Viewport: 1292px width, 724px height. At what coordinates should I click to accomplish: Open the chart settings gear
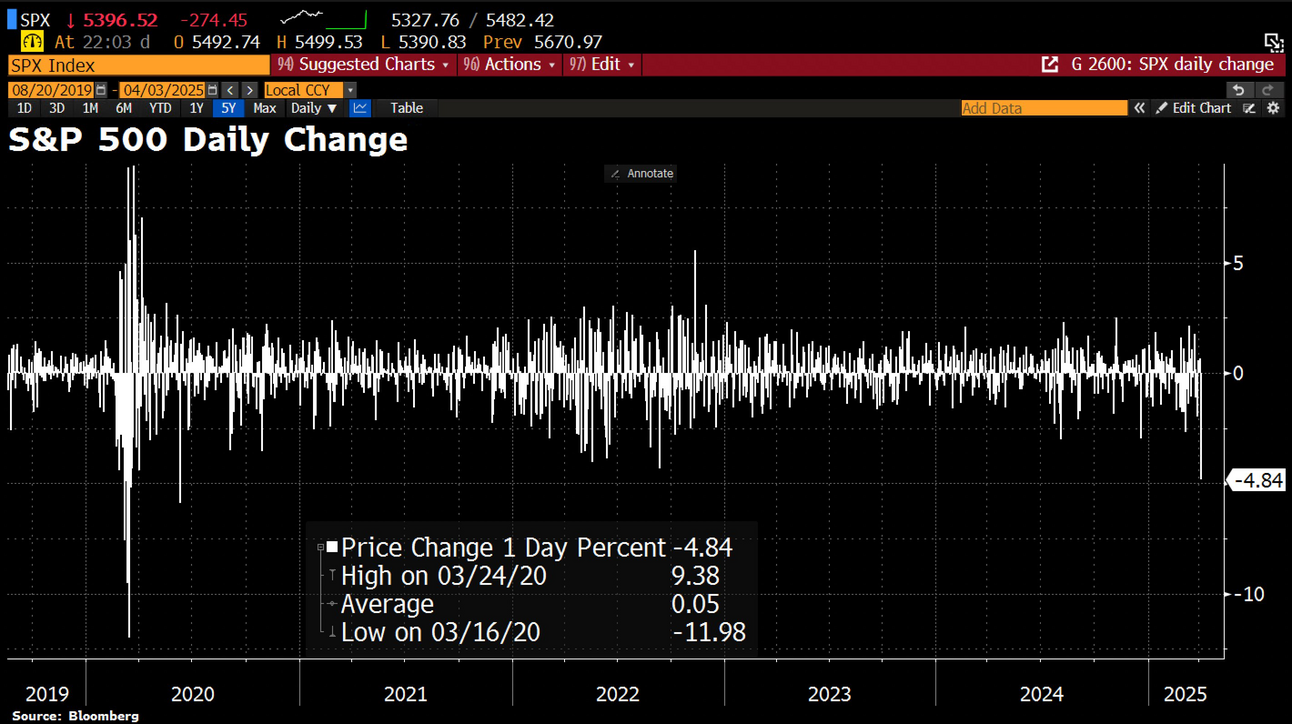(x=1273, y=108)
